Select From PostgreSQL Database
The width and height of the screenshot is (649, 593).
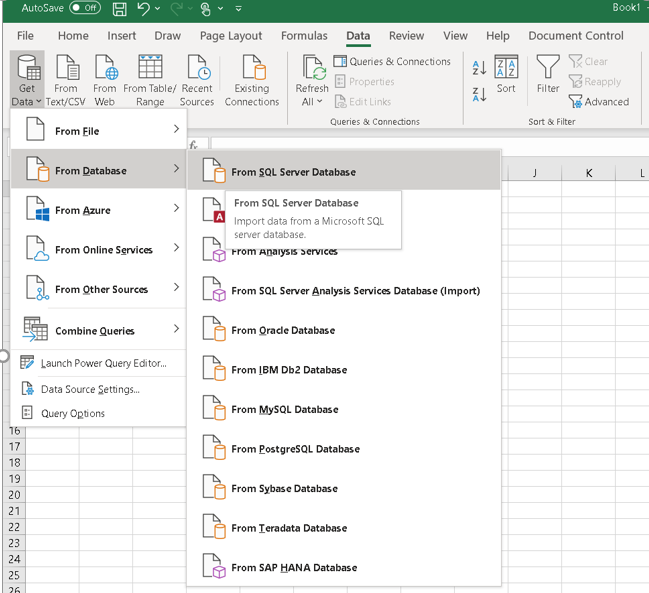click(x=344, y=449)
